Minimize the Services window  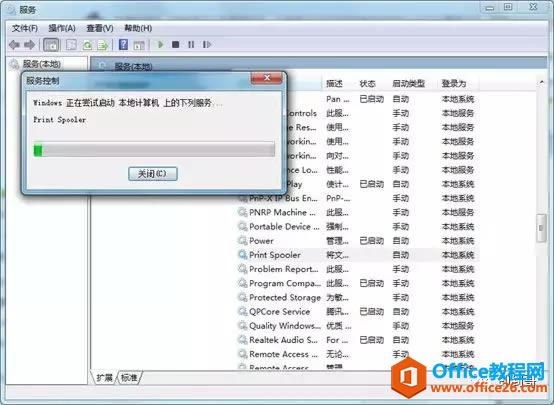[x=490, y=7]
